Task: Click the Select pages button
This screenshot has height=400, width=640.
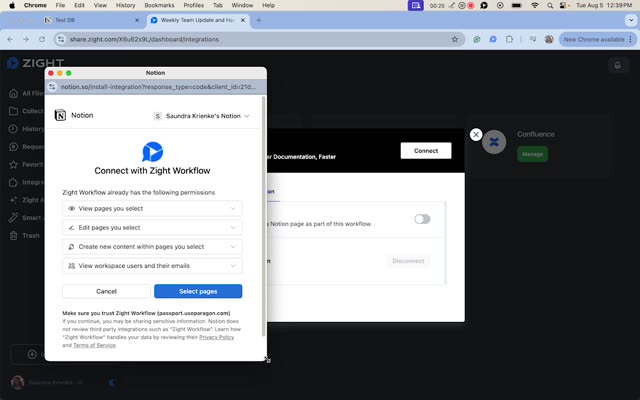Action: 198,291
